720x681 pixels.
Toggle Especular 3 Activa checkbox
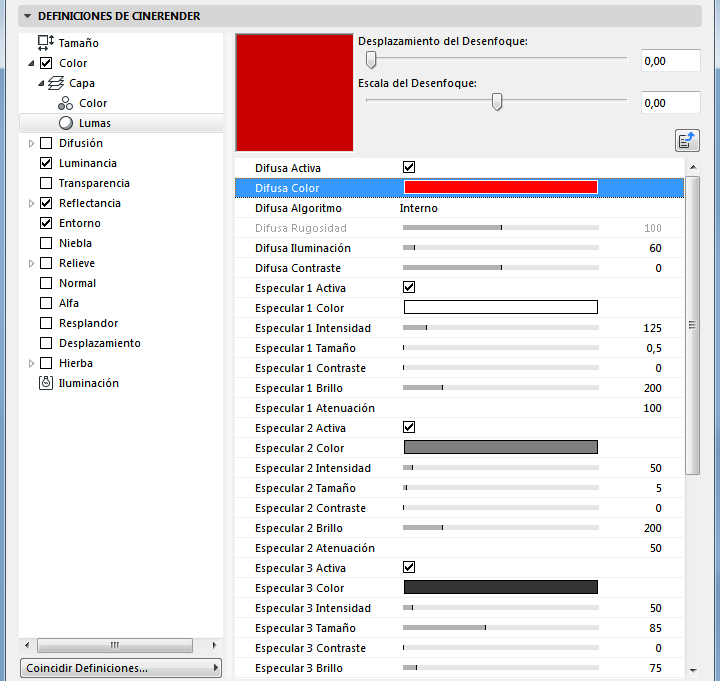pos(409,568)
